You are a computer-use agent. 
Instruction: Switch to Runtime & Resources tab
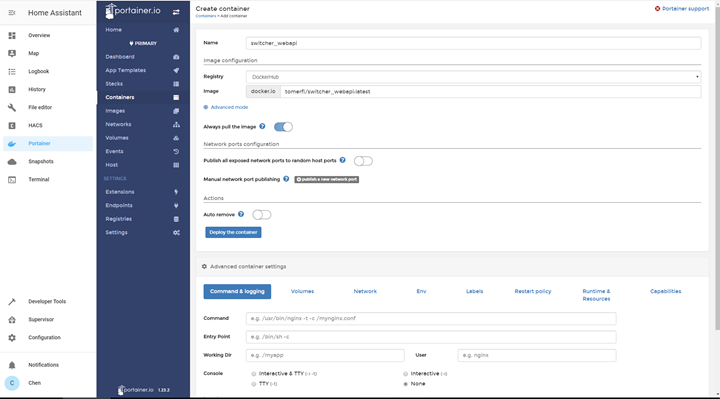click(596, 295)
